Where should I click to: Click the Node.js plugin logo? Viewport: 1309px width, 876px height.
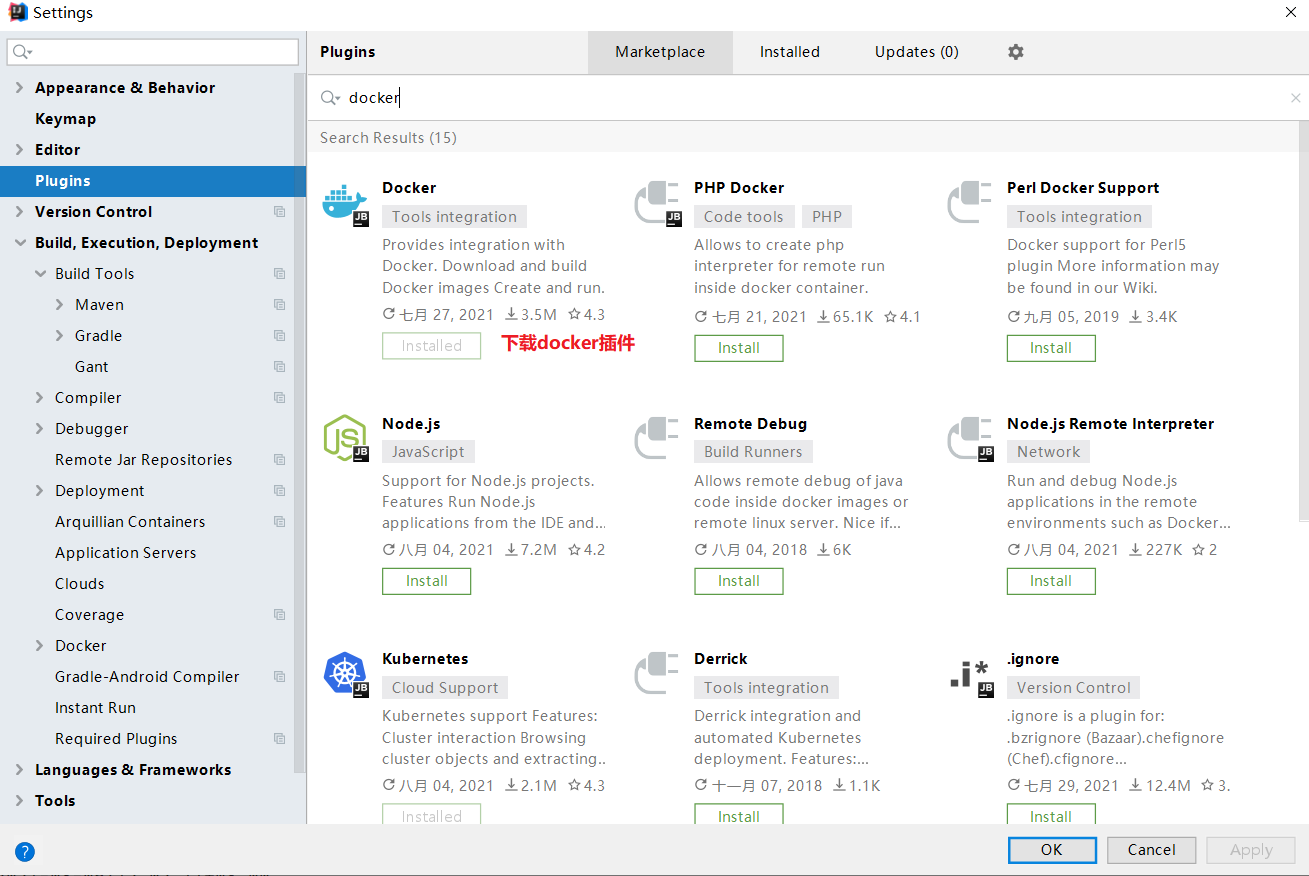345,439
